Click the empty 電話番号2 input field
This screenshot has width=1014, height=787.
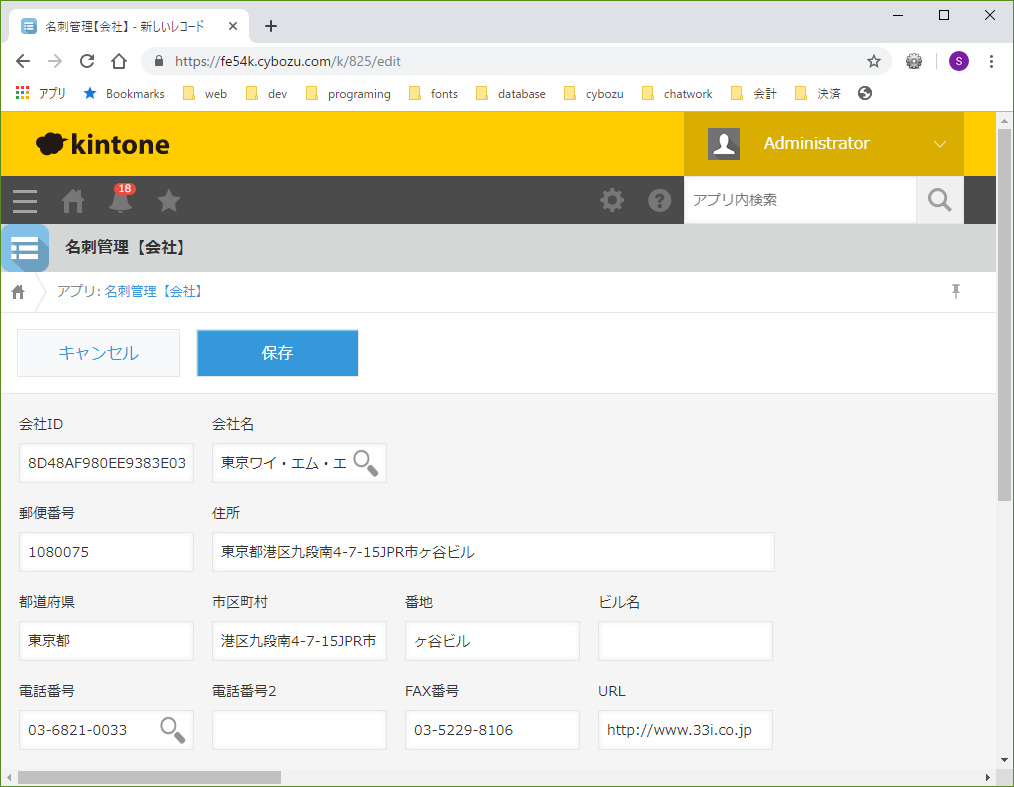pos(299,730)
